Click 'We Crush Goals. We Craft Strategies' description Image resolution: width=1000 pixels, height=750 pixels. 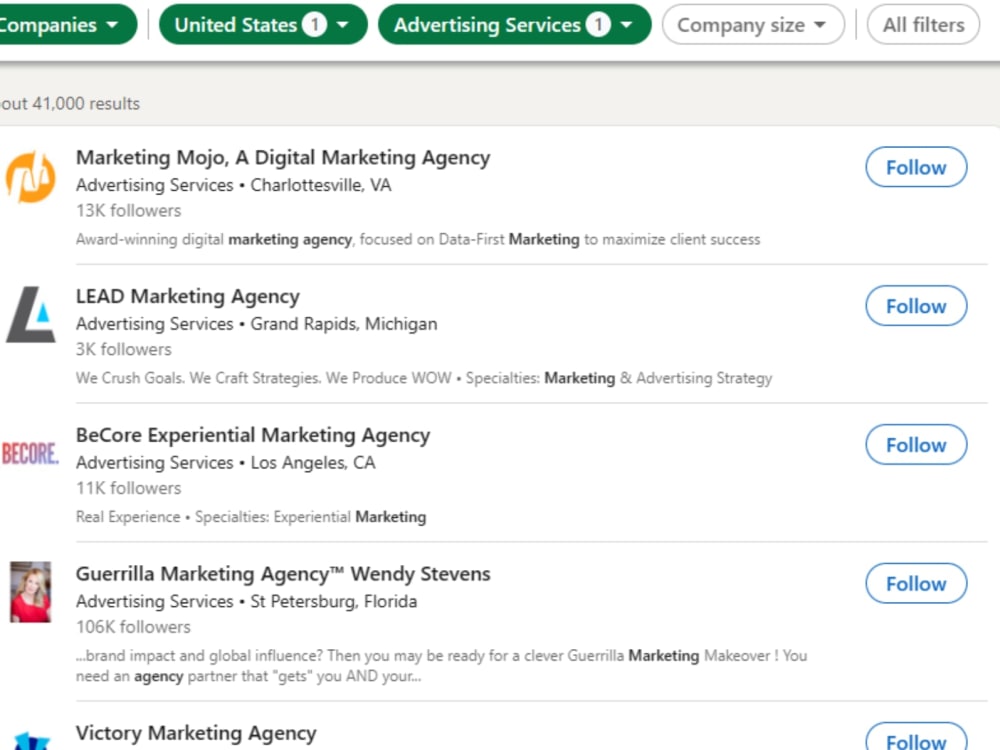point(423,378)
